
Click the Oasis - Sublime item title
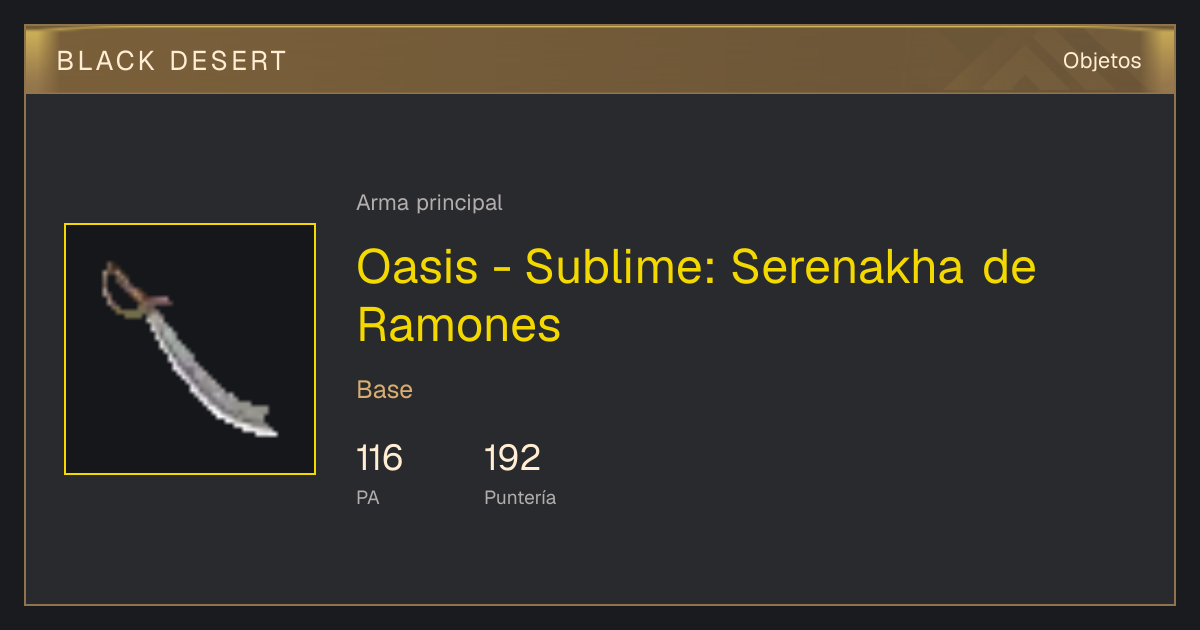pyautogui.click(x=696, y=296)
